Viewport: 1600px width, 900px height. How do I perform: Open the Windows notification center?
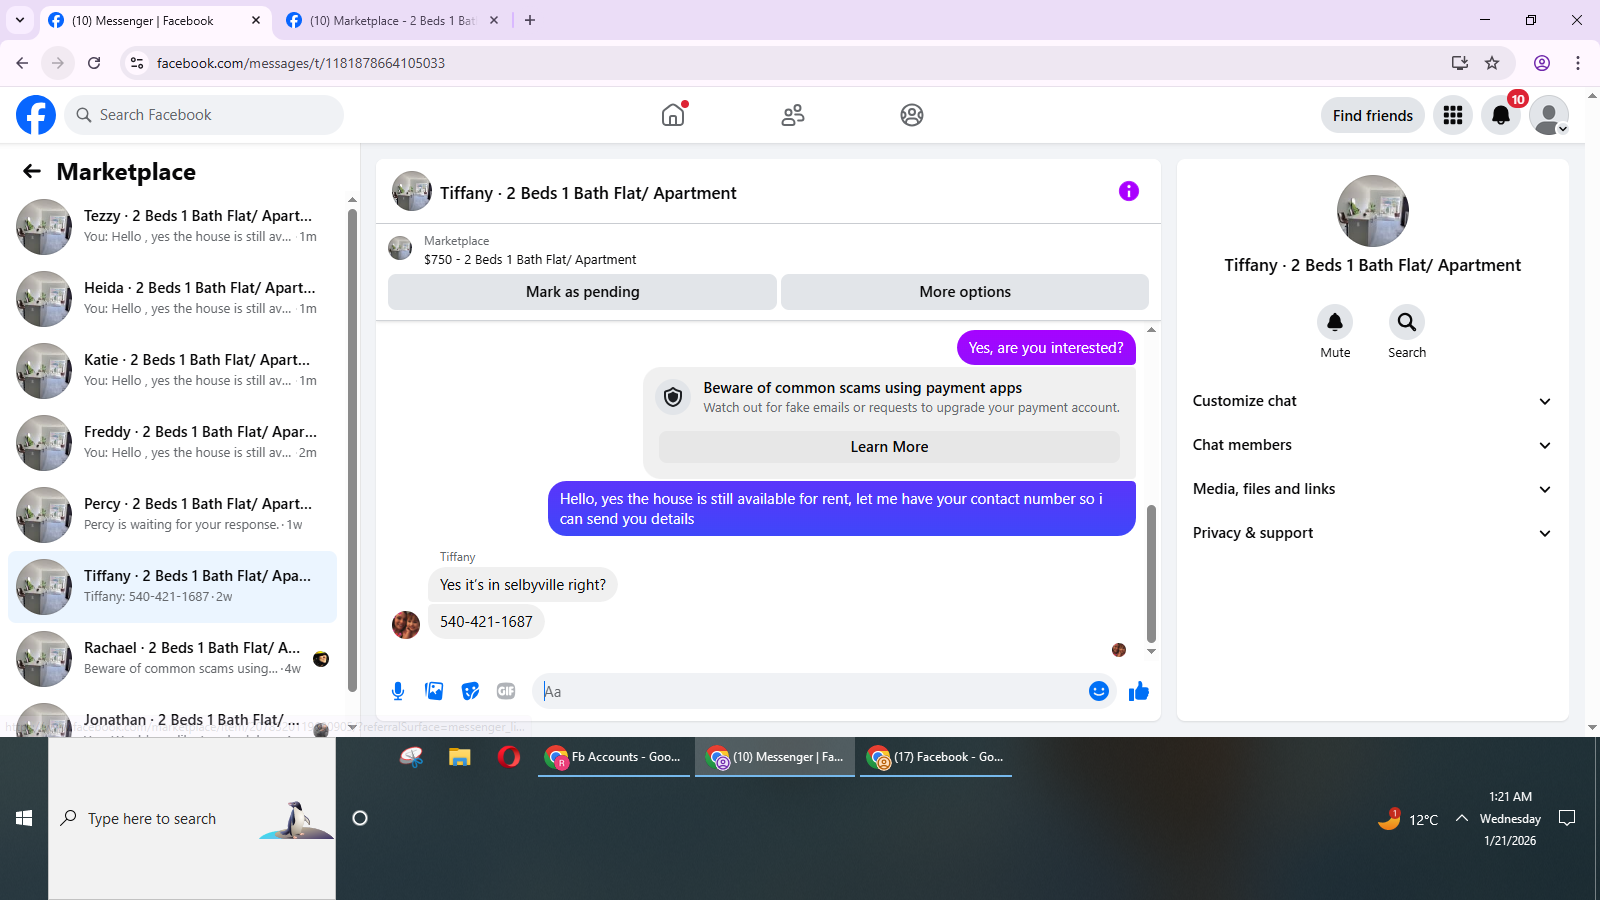(x=1567, y=818)
